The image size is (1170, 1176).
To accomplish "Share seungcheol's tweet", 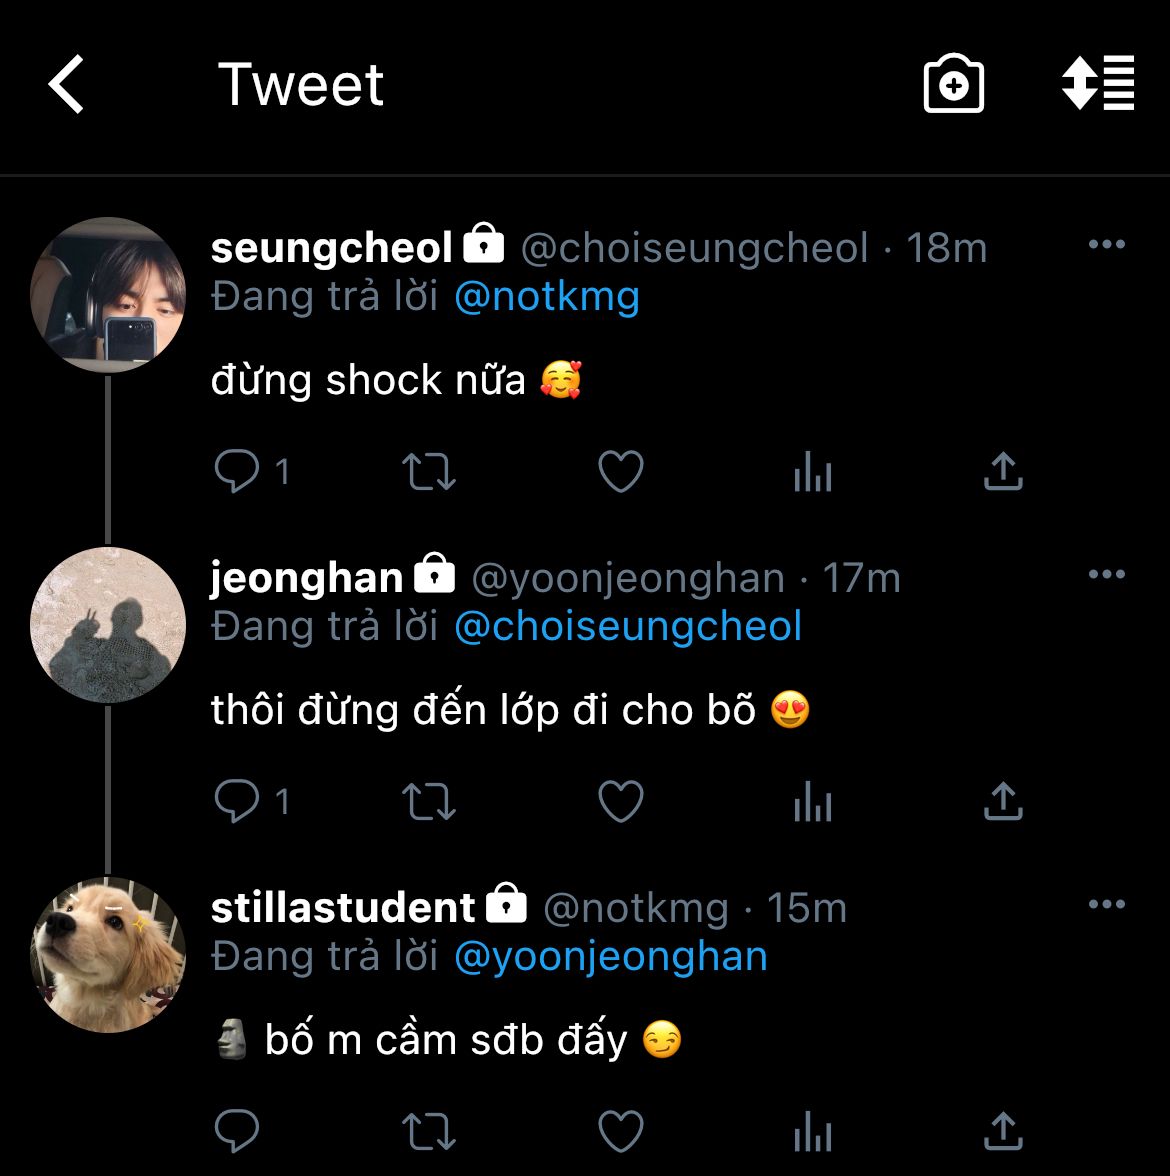I will 1003,472.
